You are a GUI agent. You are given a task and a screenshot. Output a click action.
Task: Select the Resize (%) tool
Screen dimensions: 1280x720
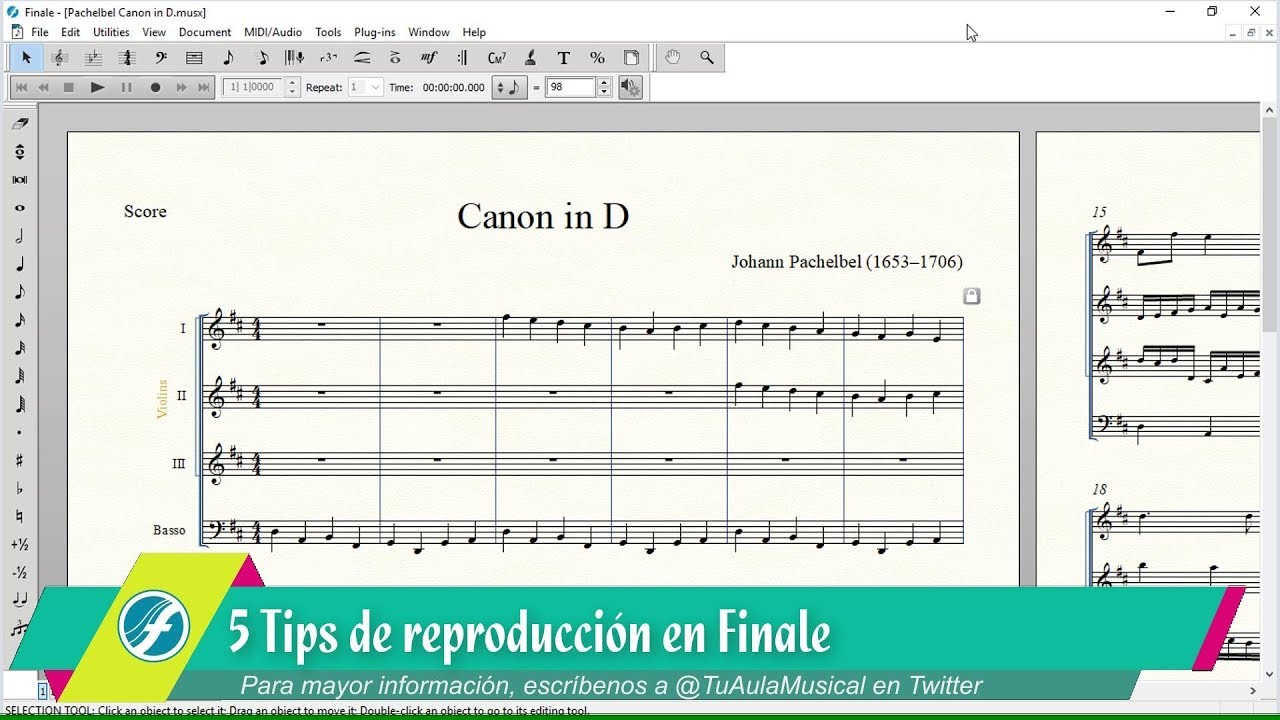(597, 58)
